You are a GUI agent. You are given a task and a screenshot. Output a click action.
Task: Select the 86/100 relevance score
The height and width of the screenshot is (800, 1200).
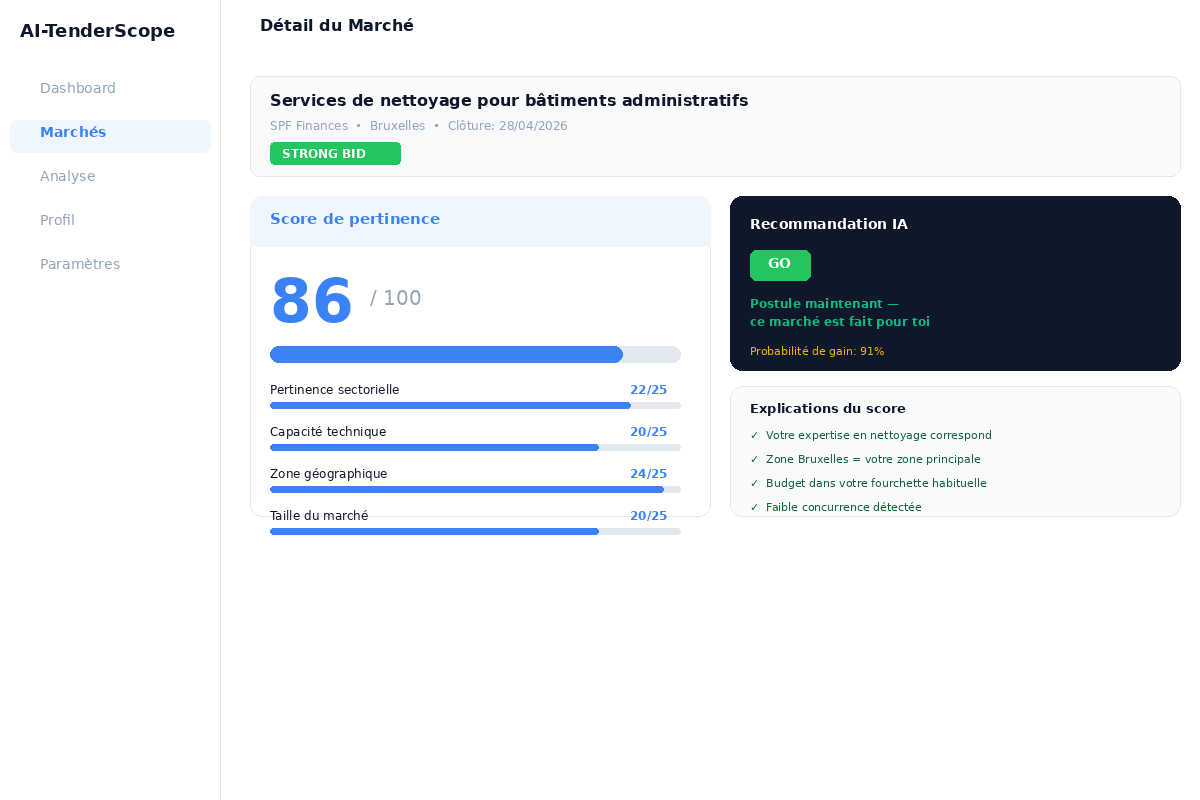311,297
